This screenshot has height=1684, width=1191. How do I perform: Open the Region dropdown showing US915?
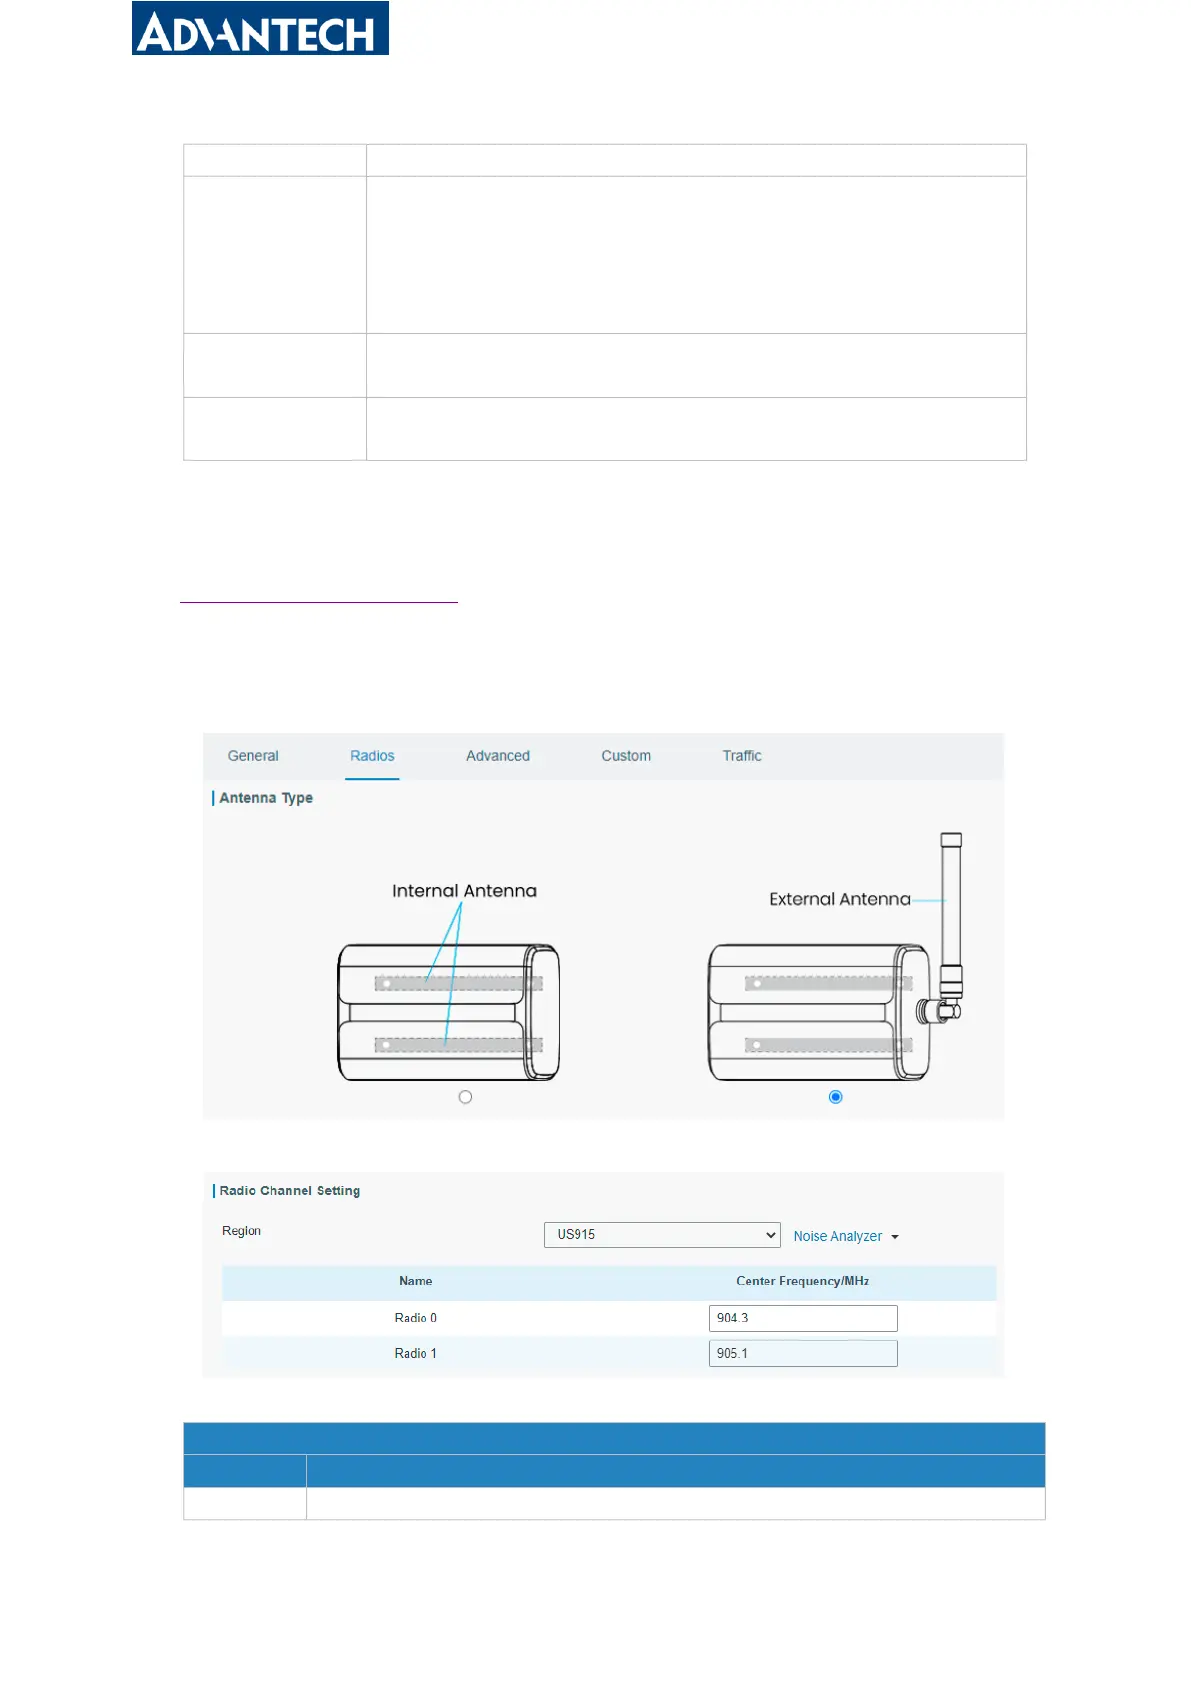click(661, 1235)
